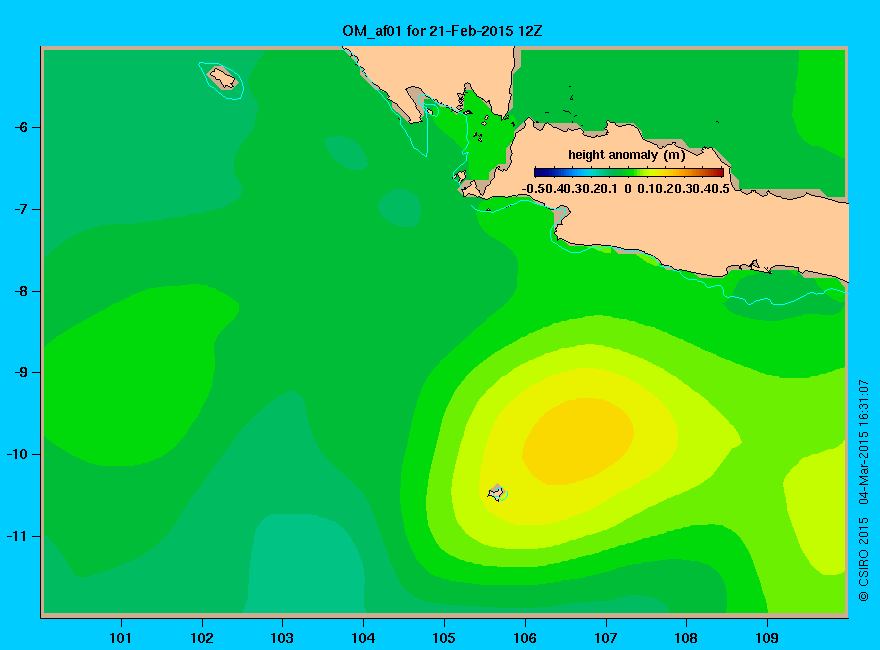Click longitude tick label 104

363,638
